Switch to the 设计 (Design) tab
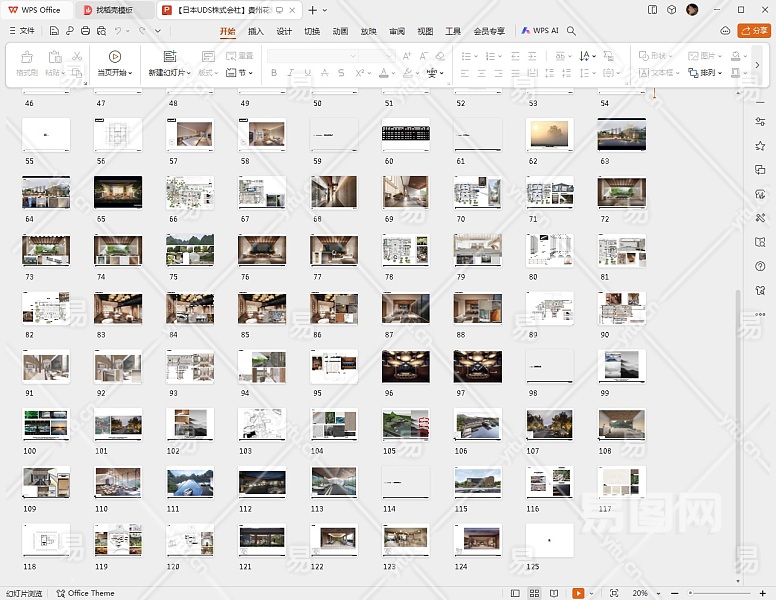 pos(284,31)
